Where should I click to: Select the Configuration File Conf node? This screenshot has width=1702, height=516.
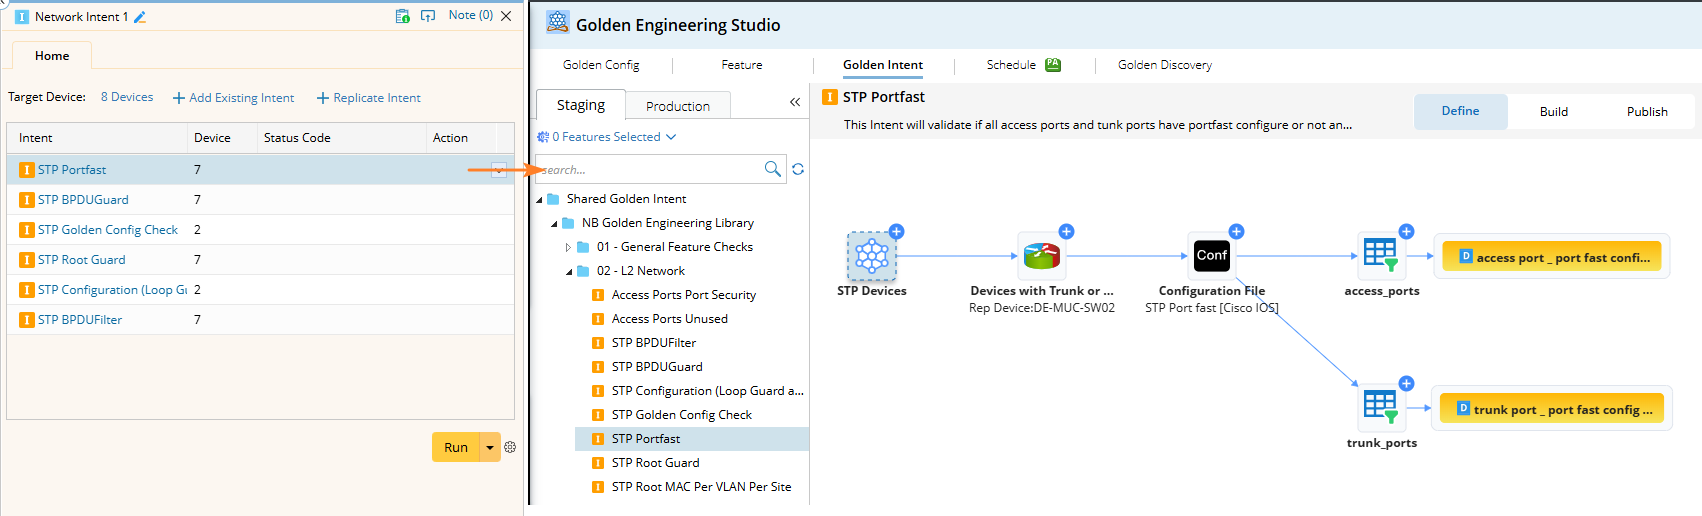1211,256
